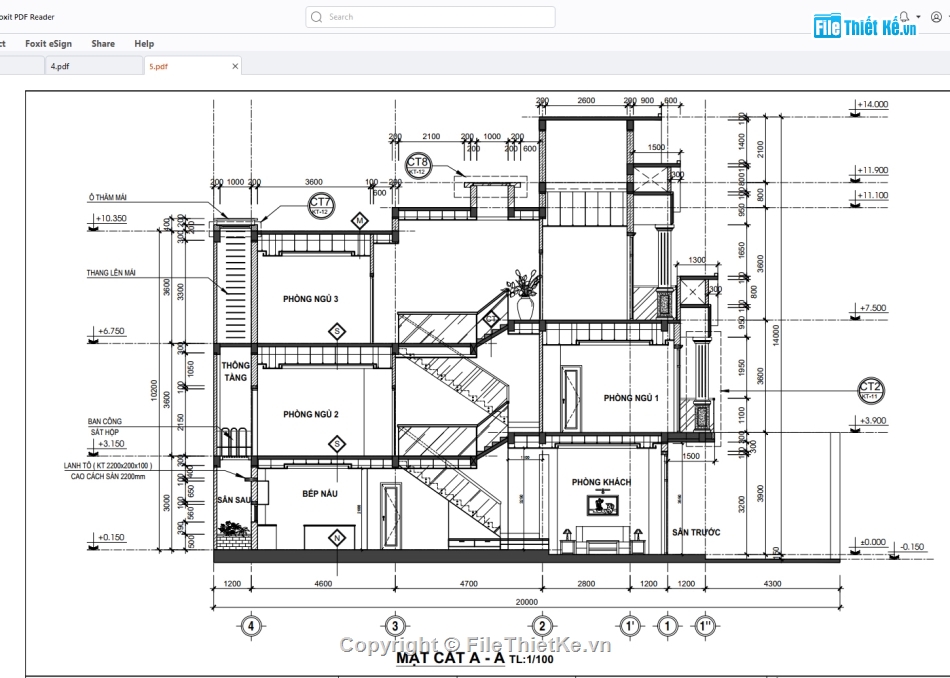Focus the Search input field

[x=440, y=17]
